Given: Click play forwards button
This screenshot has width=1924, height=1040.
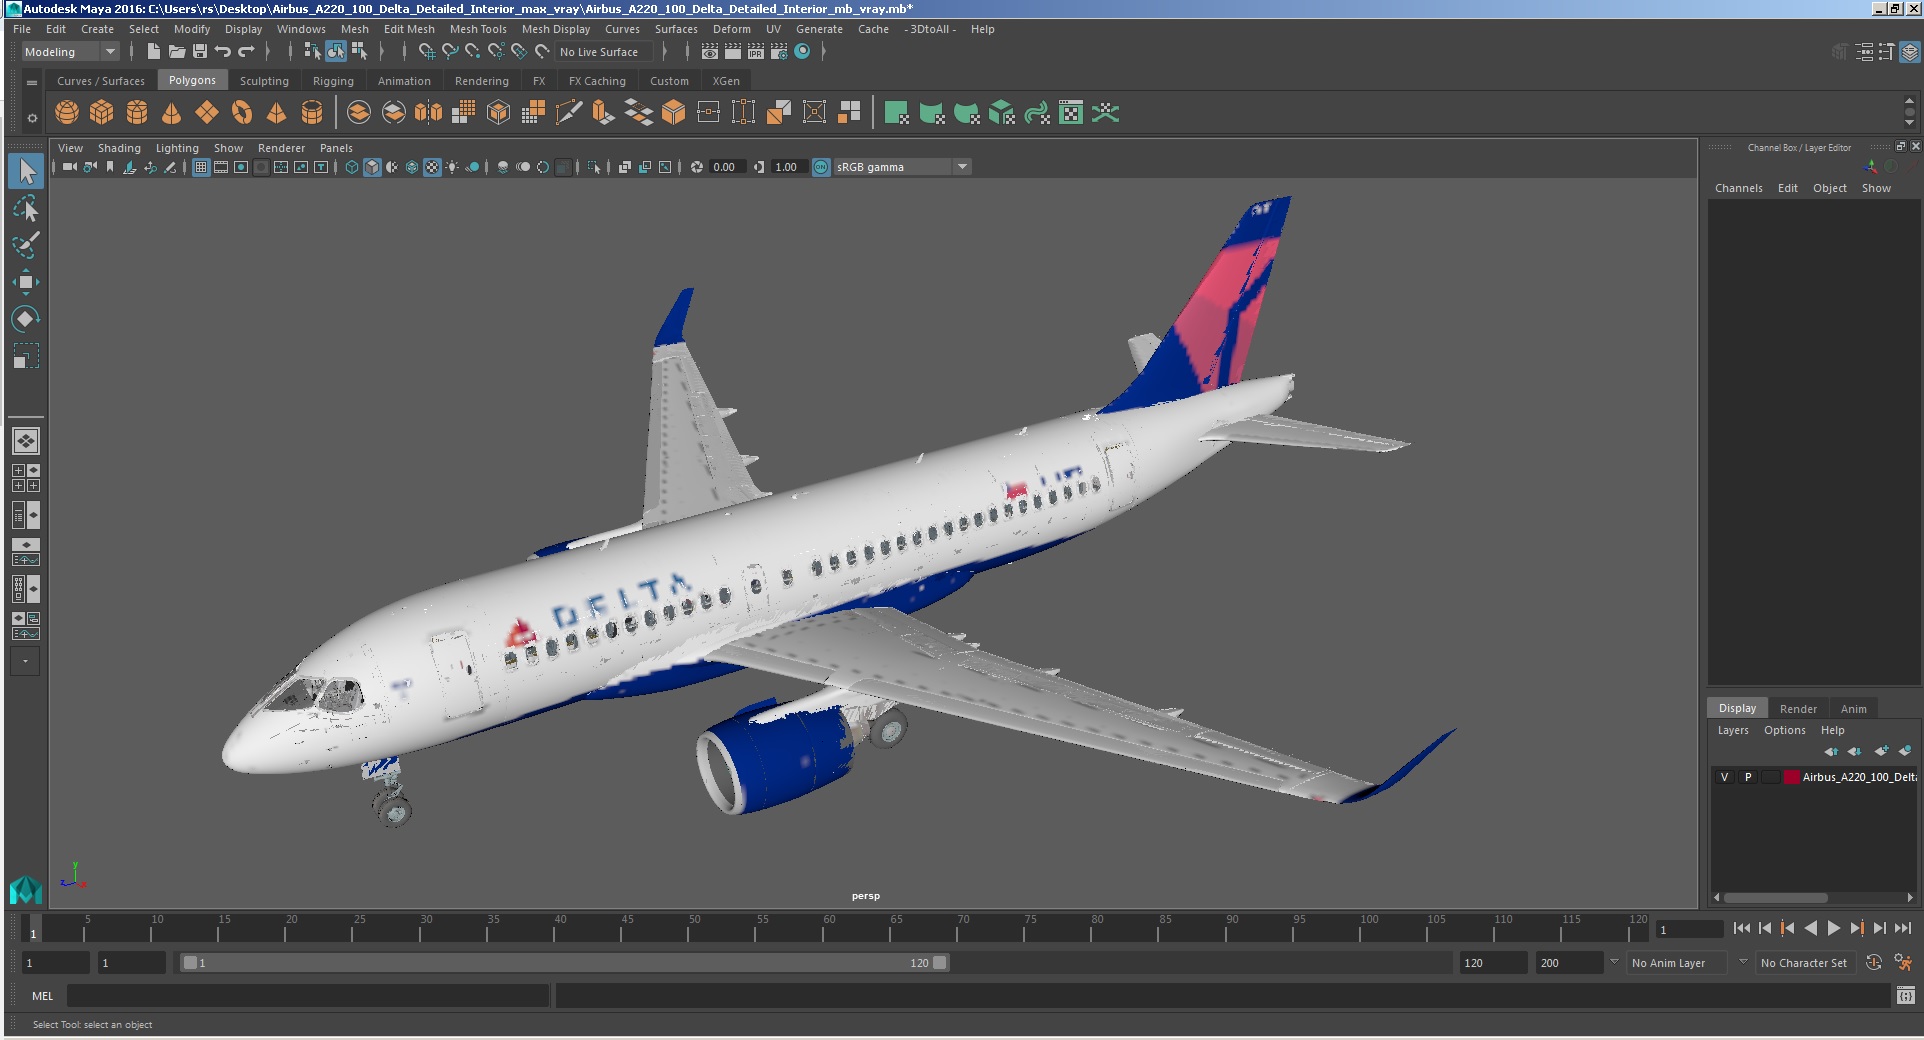Looking at the screenshot, I should 1833,929.
